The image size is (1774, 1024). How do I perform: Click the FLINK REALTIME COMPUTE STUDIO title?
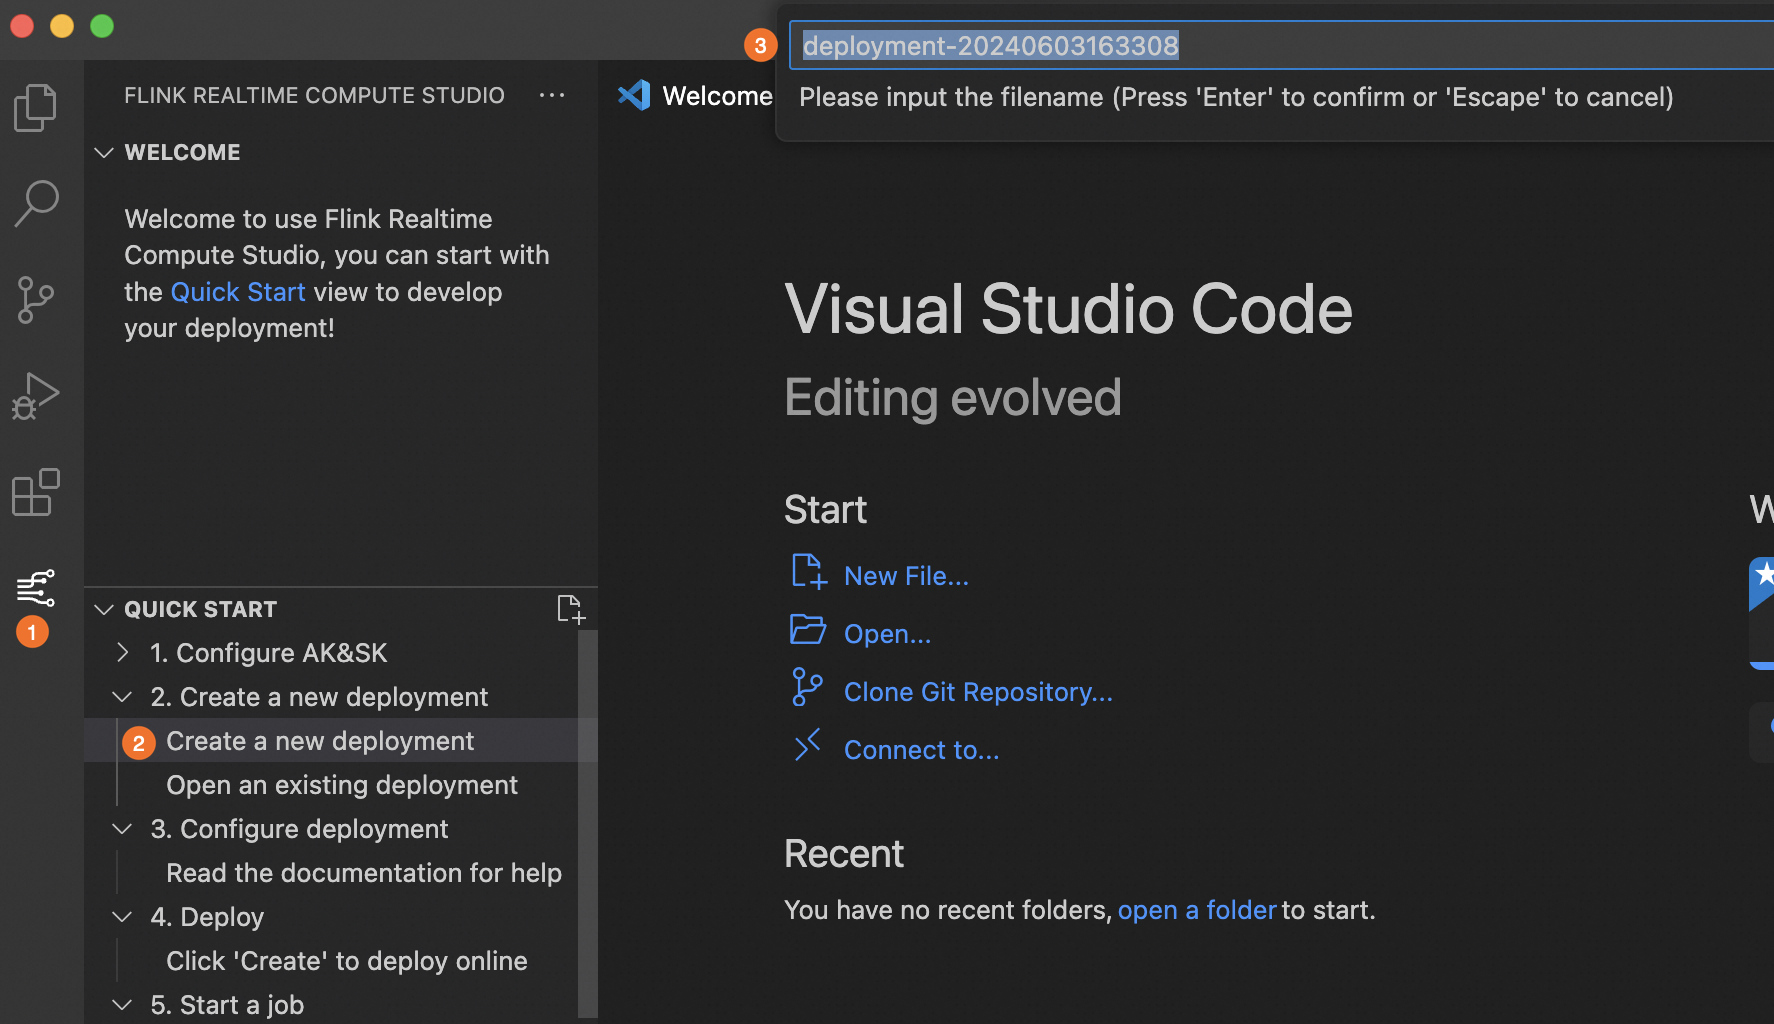pos(314,95)
